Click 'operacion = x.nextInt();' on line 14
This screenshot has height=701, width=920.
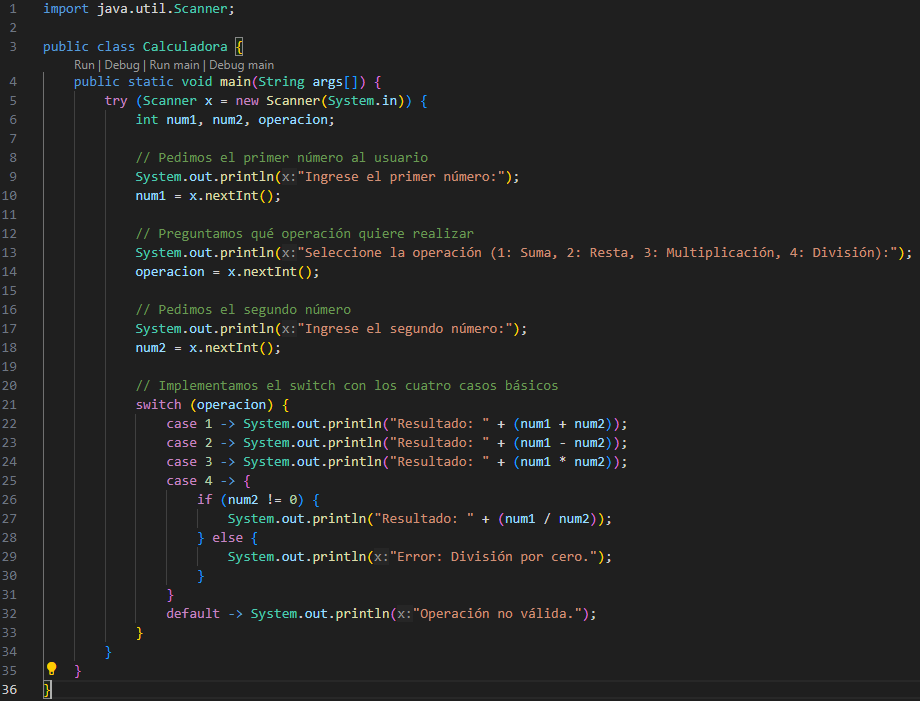(227, 272)
